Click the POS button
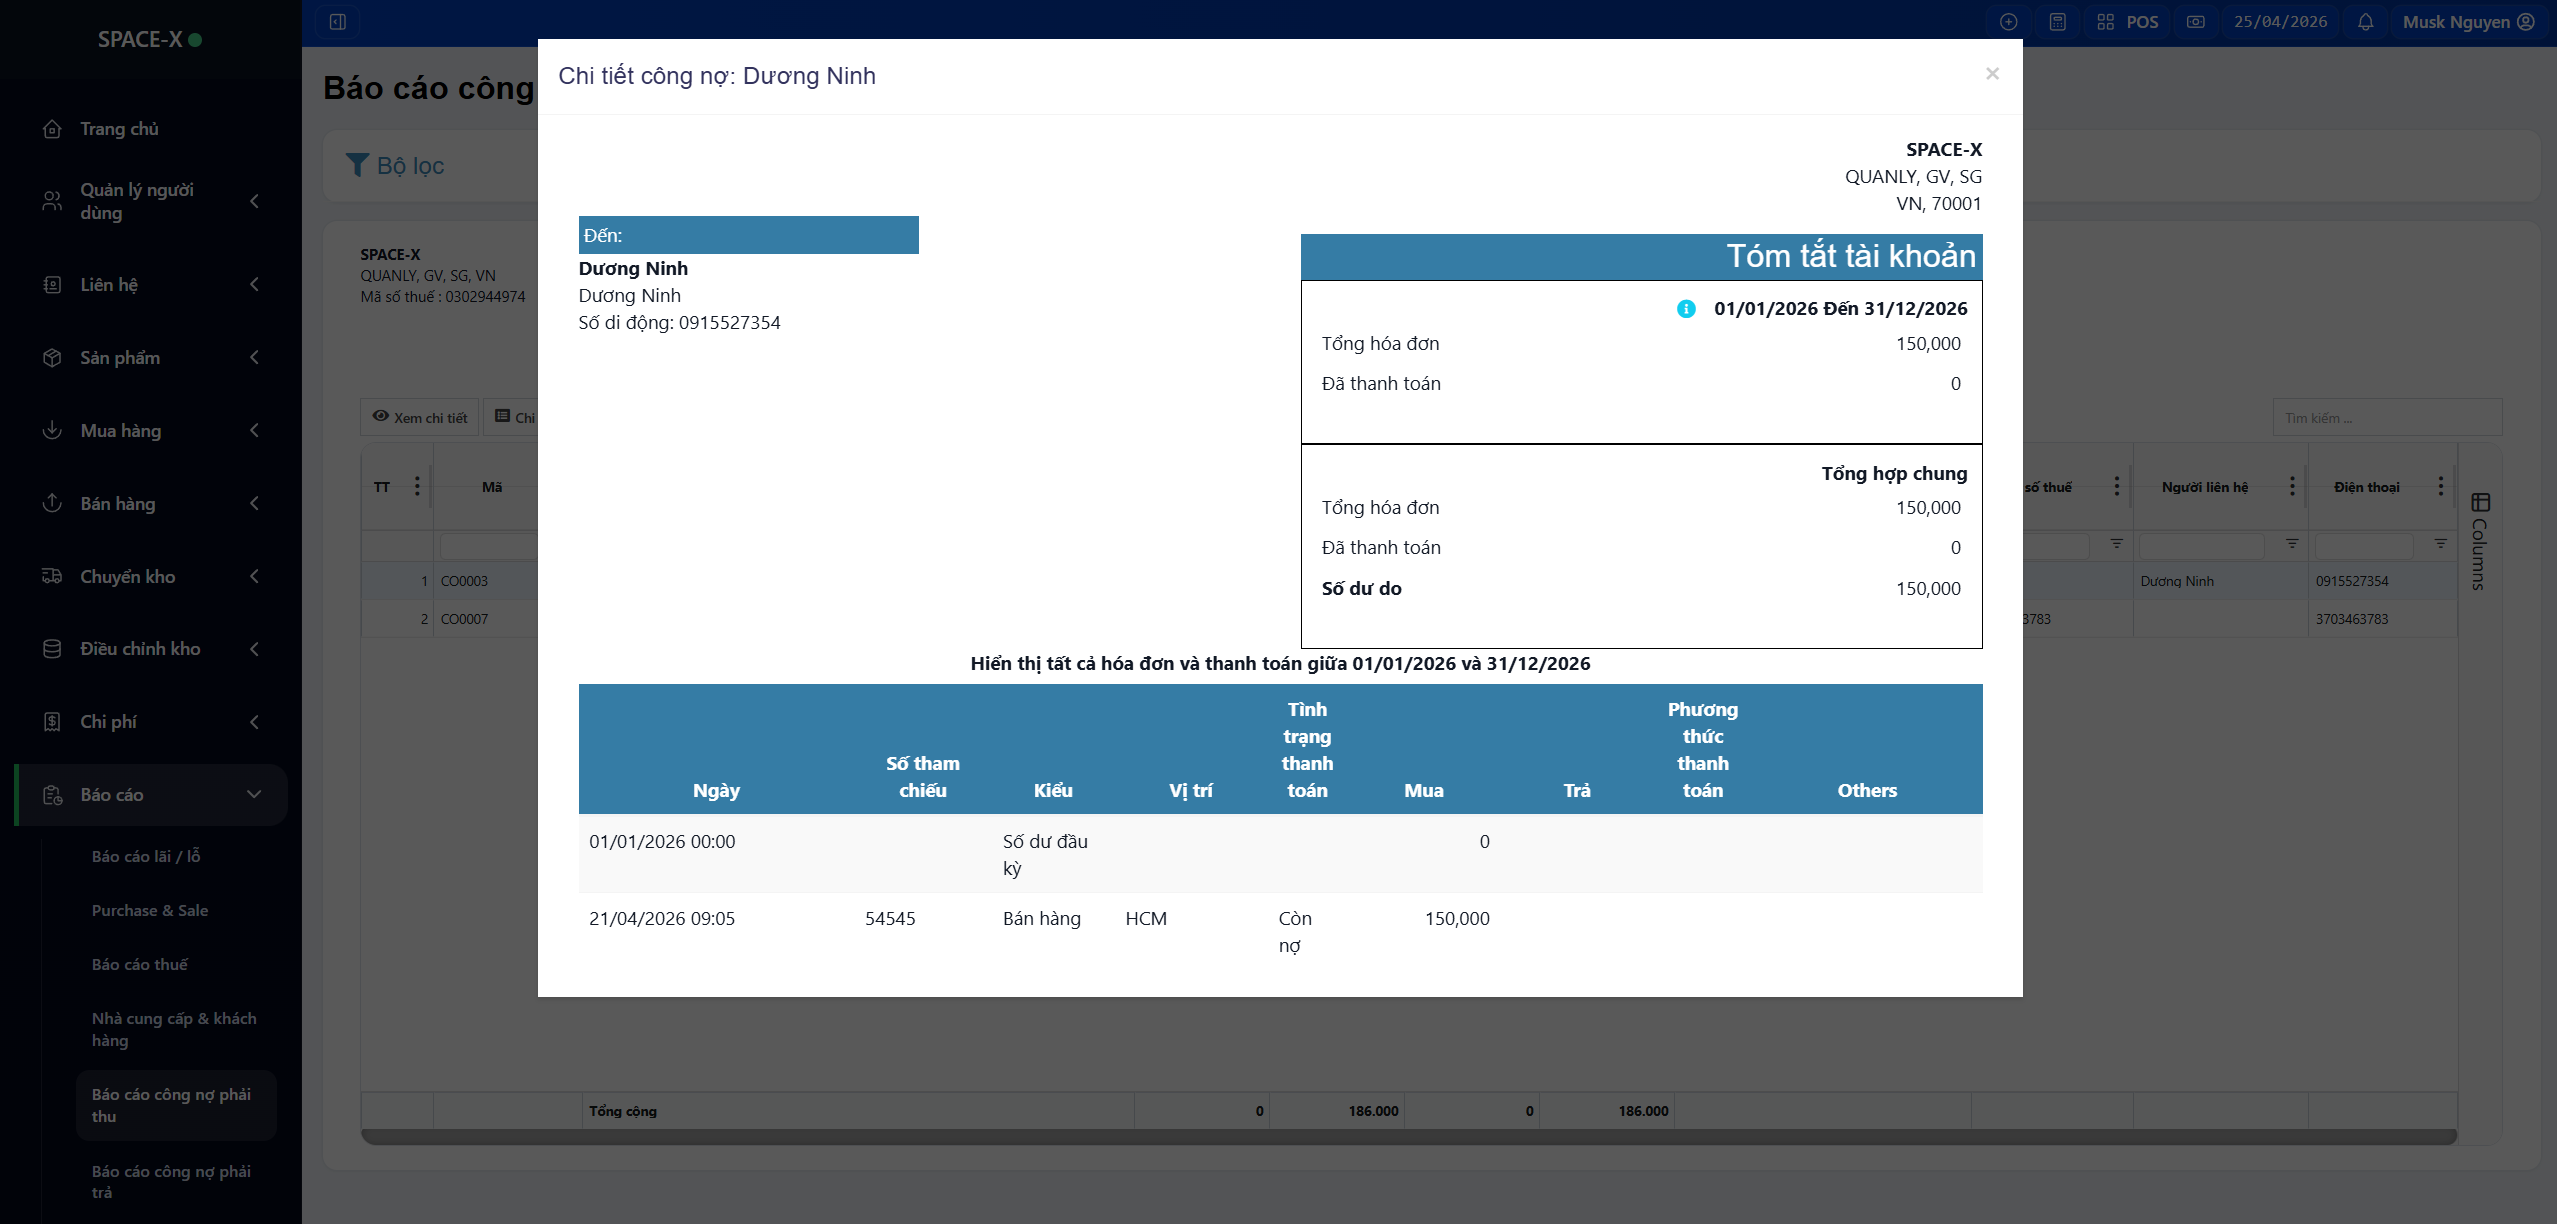Image resolution: width=2557 pixels, height=1224 pixels. tap(2128, 22)
